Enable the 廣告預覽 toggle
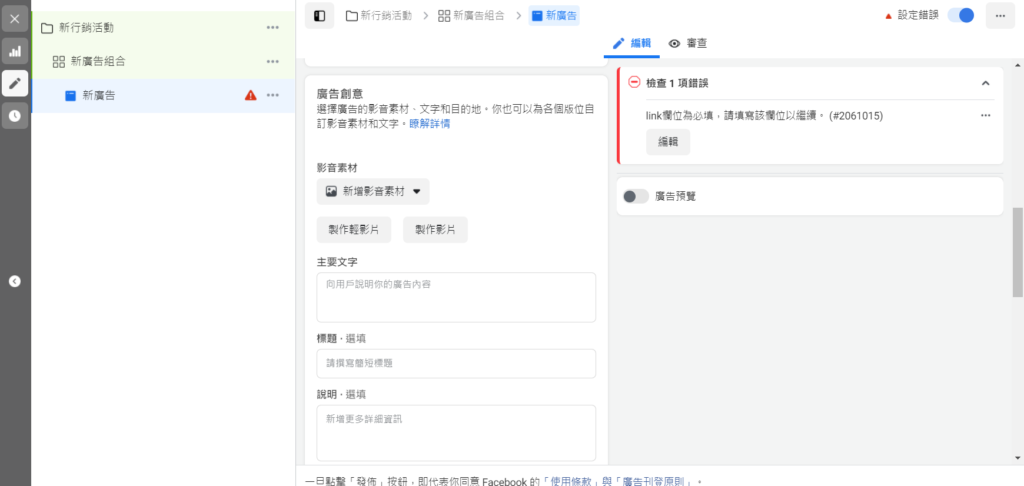The width and height of the screenshot is (1024, 486). [x=636, y=196]
